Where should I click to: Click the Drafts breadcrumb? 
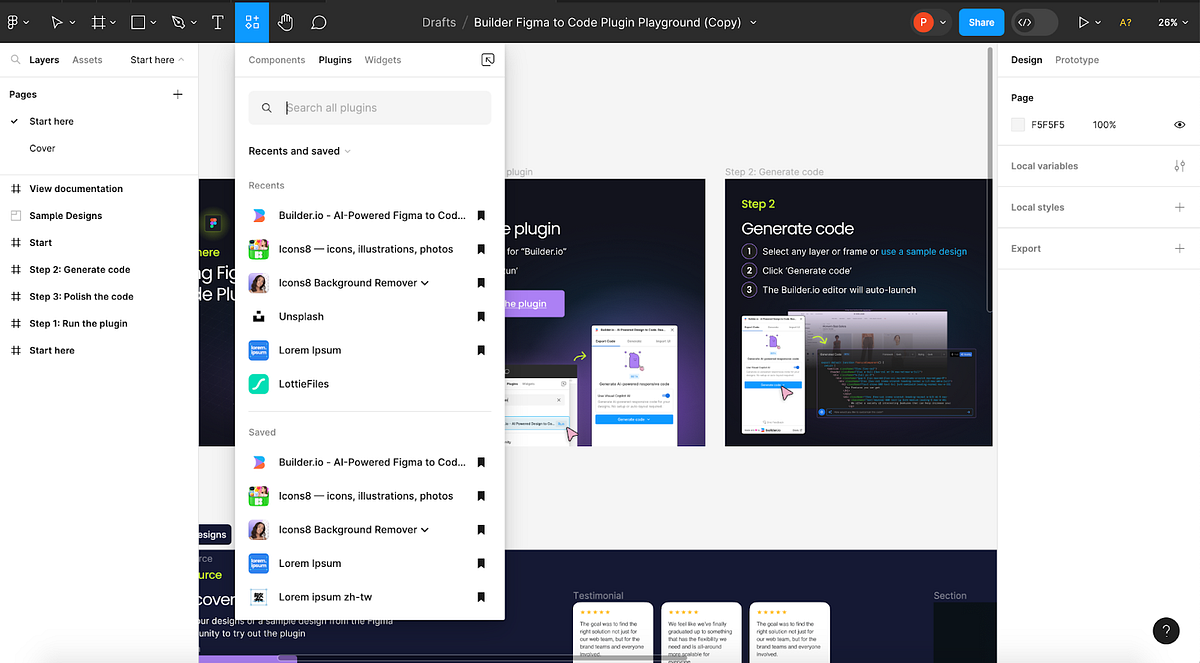[x=439, y=22]
